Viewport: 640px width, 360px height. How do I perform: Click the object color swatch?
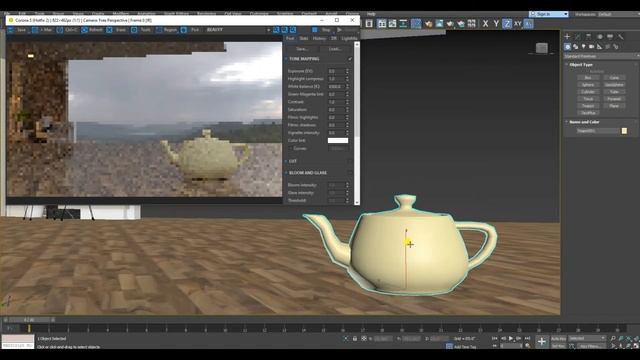(x=624, y=131)
